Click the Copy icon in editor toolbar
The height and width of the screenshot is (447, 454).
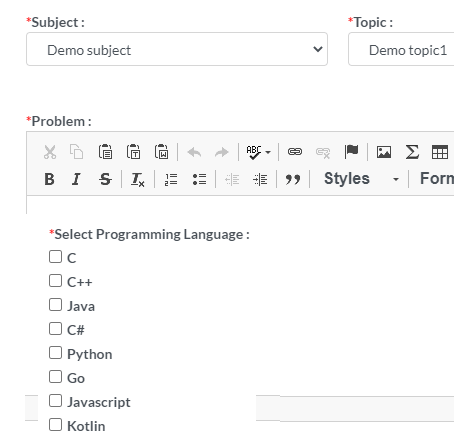77,152
